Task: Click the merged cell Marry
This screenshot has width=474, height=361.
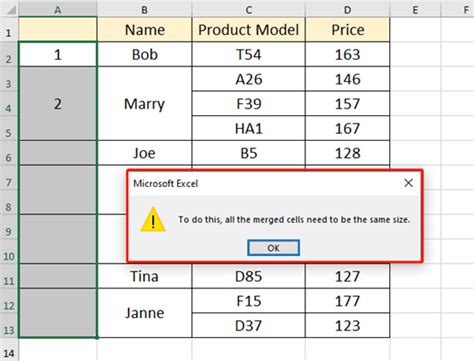Action: click(144, 104)
